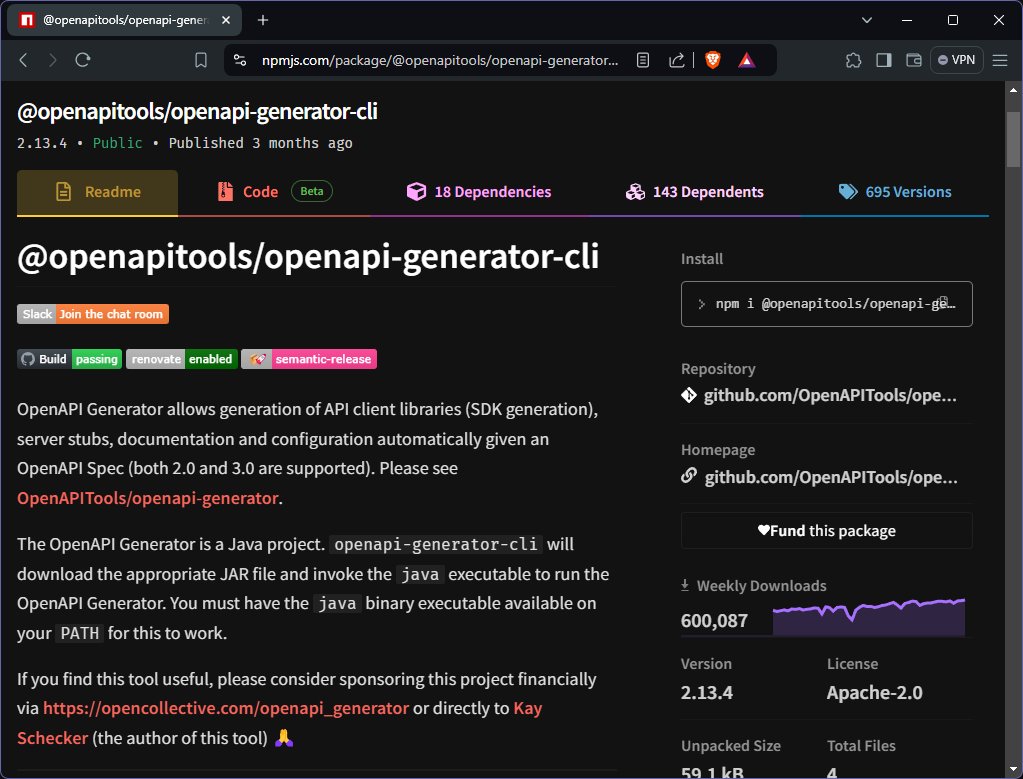Open Brave Rewards triangle icon
Screen dimensions: 1023x779
(x=746, y=60)
